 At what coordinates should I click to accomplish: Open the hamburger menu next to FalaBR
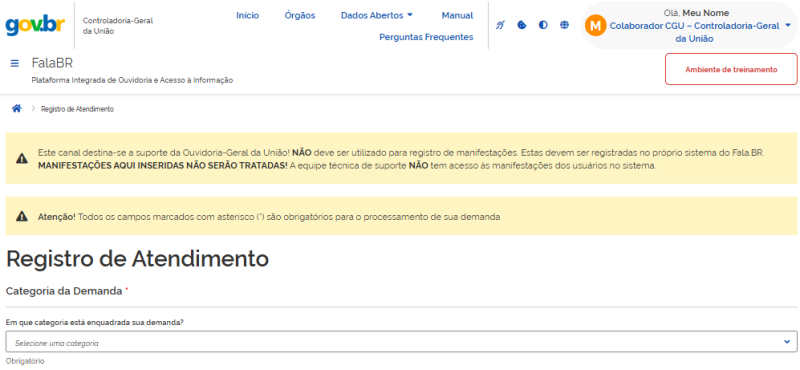click(15, 63)
